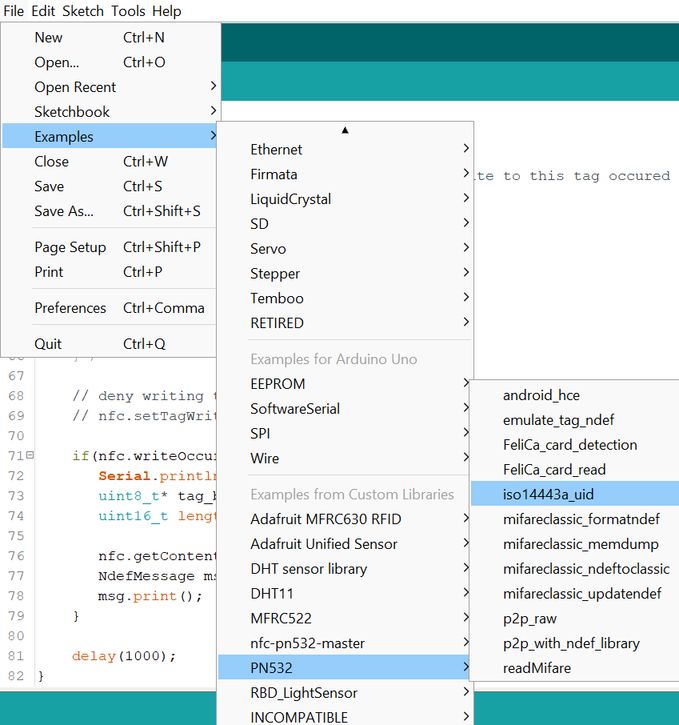The image size is (679, 725).
Task: Open the mifareclassic_updatendef example
Action: pos(575,594)
